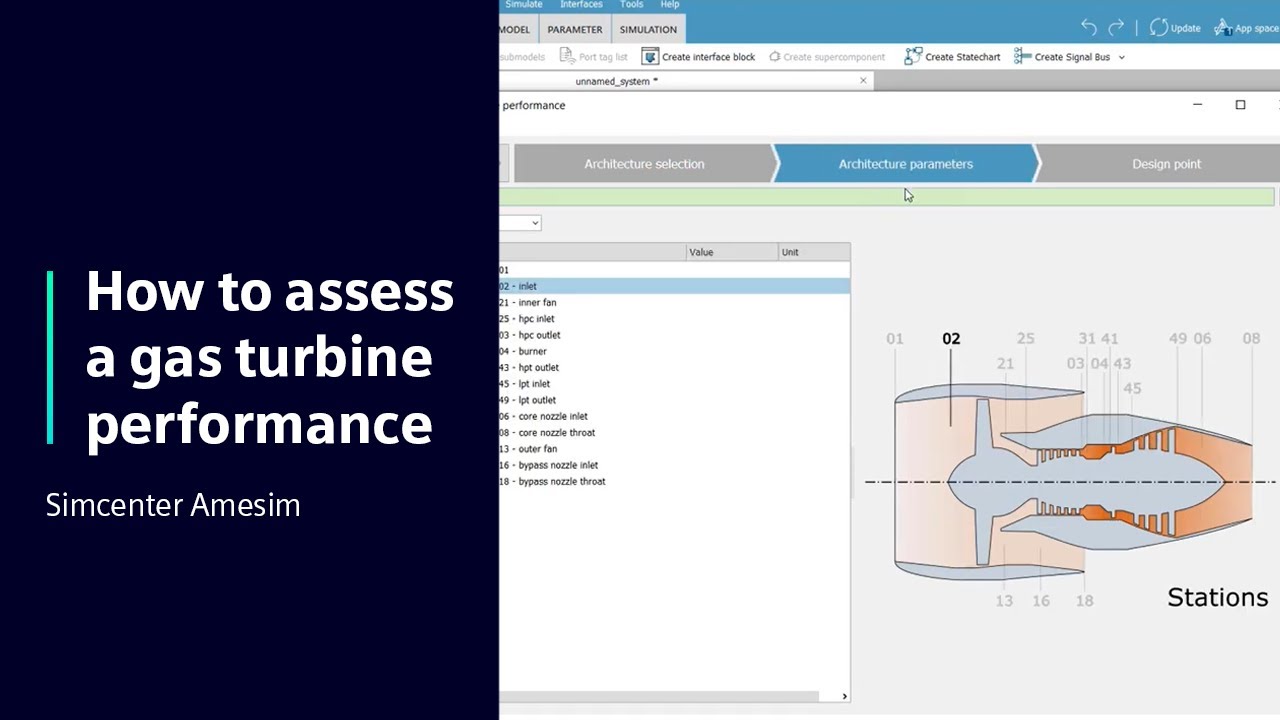
Task: Click station label 02 on diagram
Action: coord(951,339)
